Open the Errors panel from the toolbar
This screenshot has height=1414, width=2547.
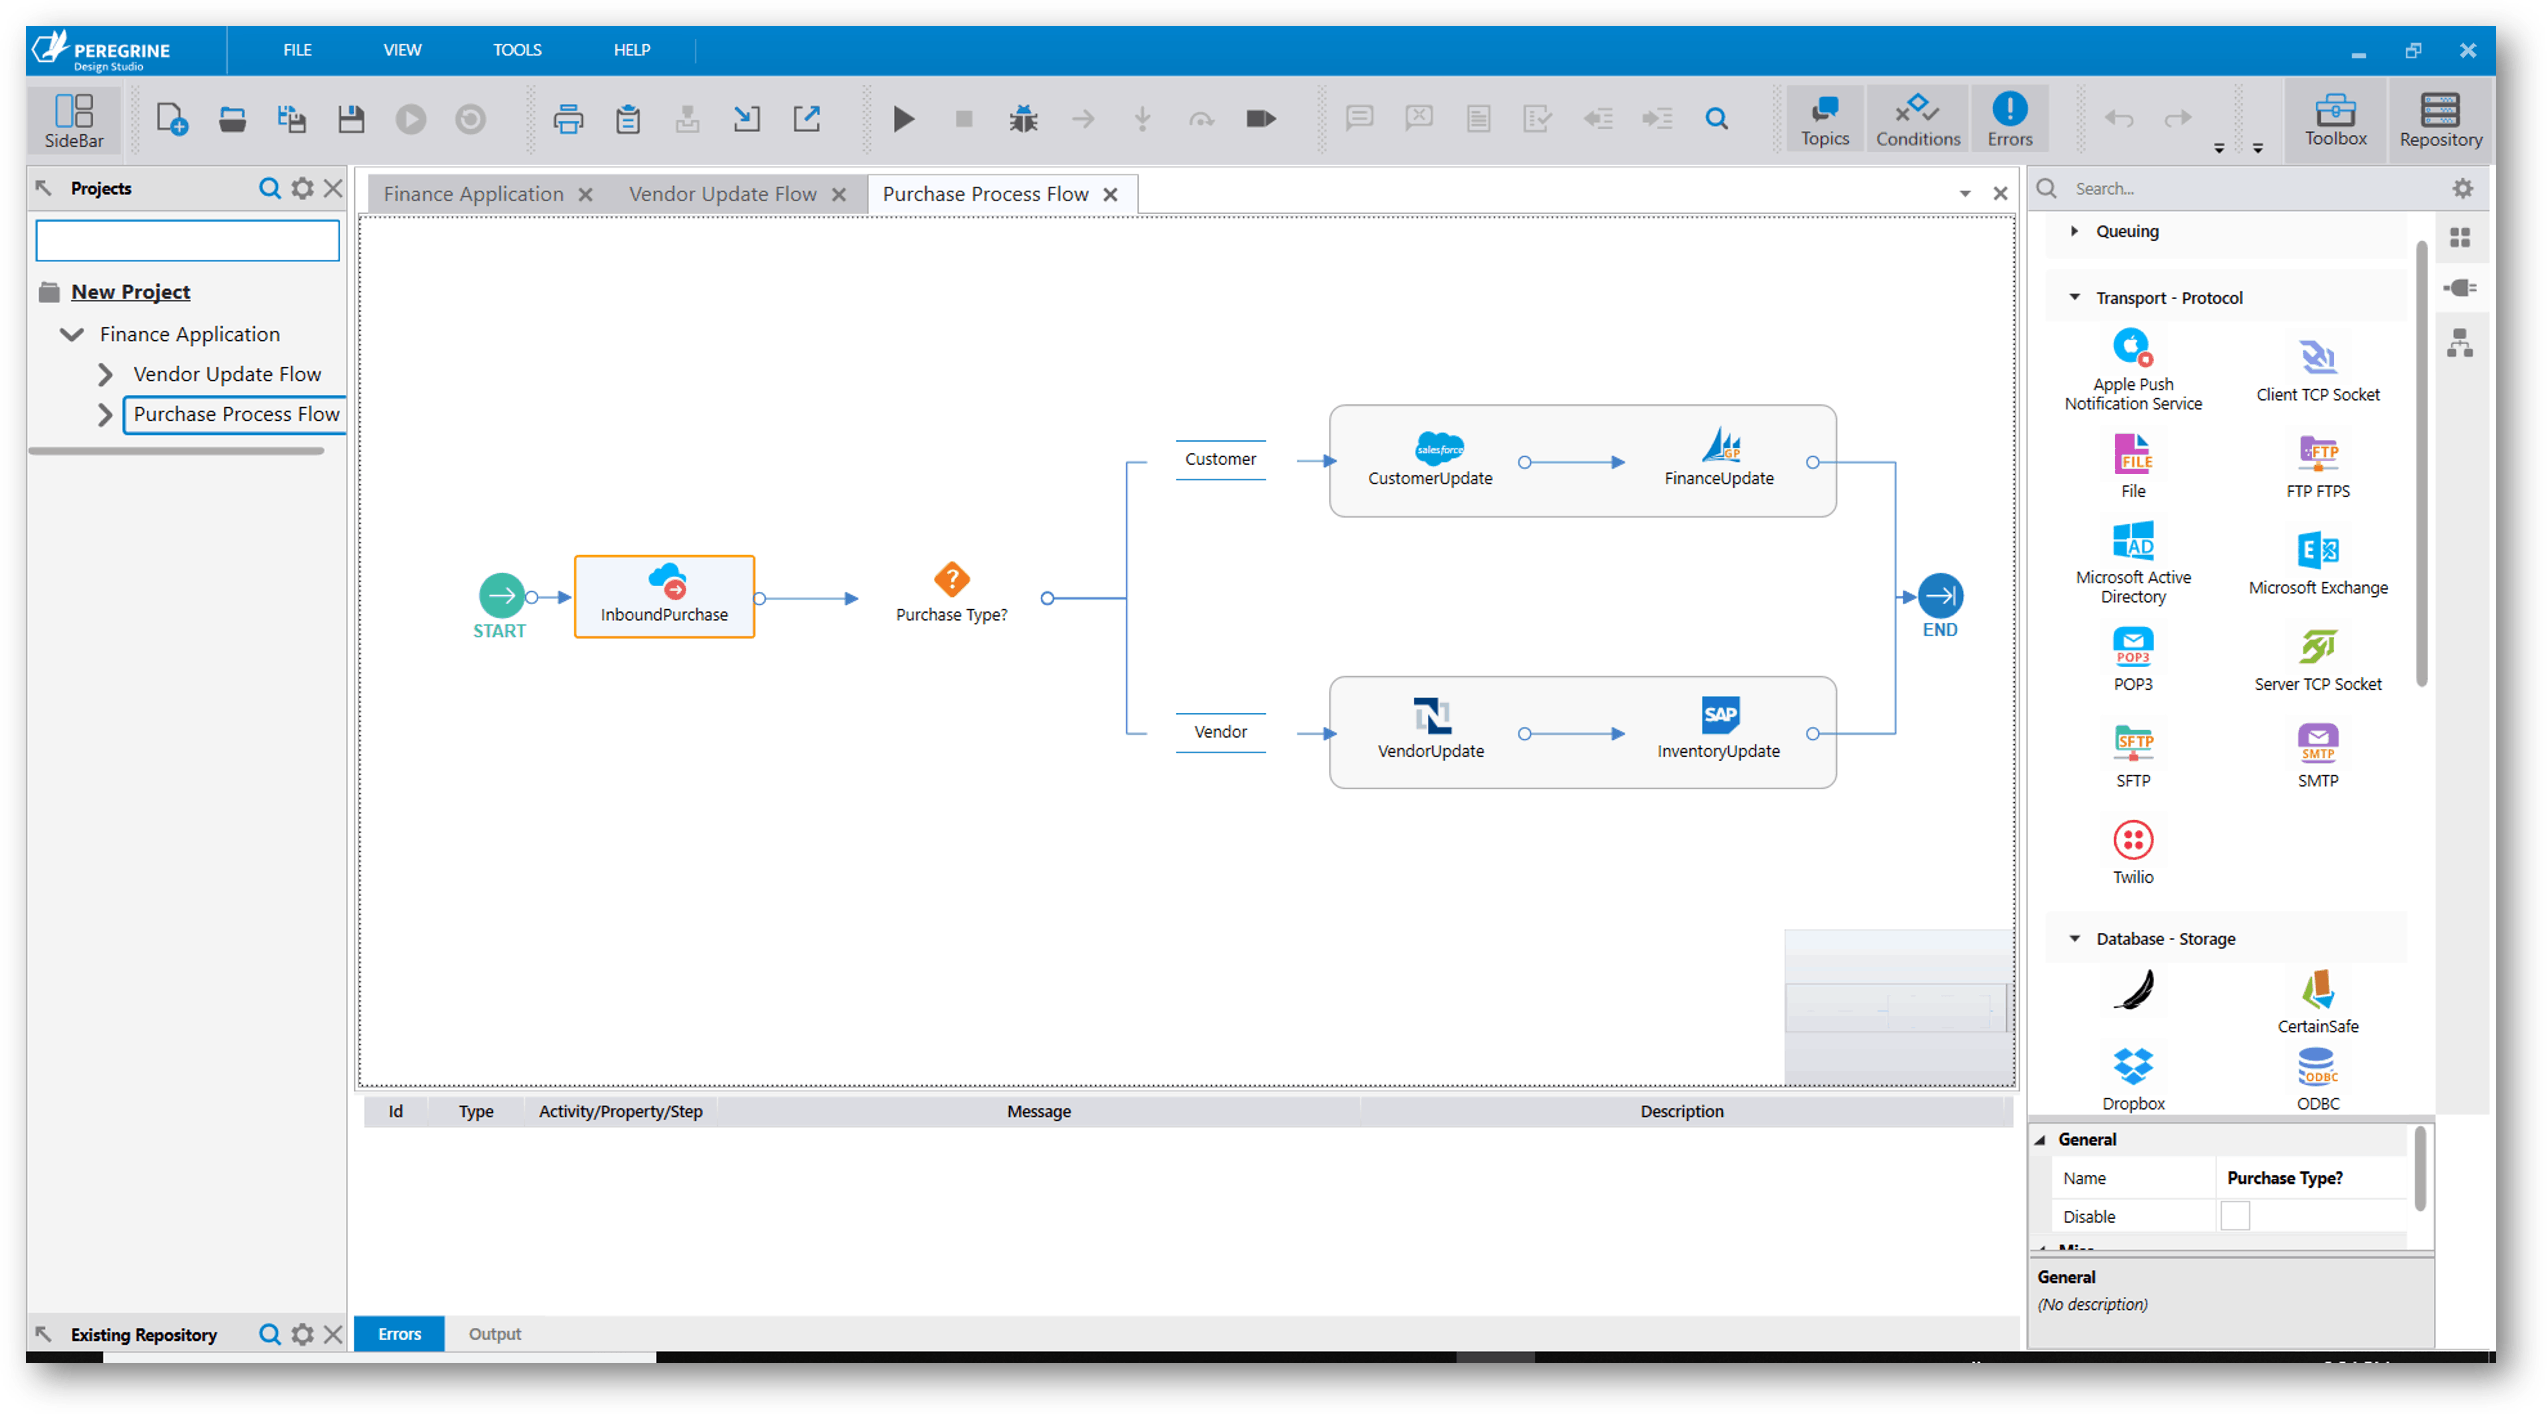coord(2009,118)
